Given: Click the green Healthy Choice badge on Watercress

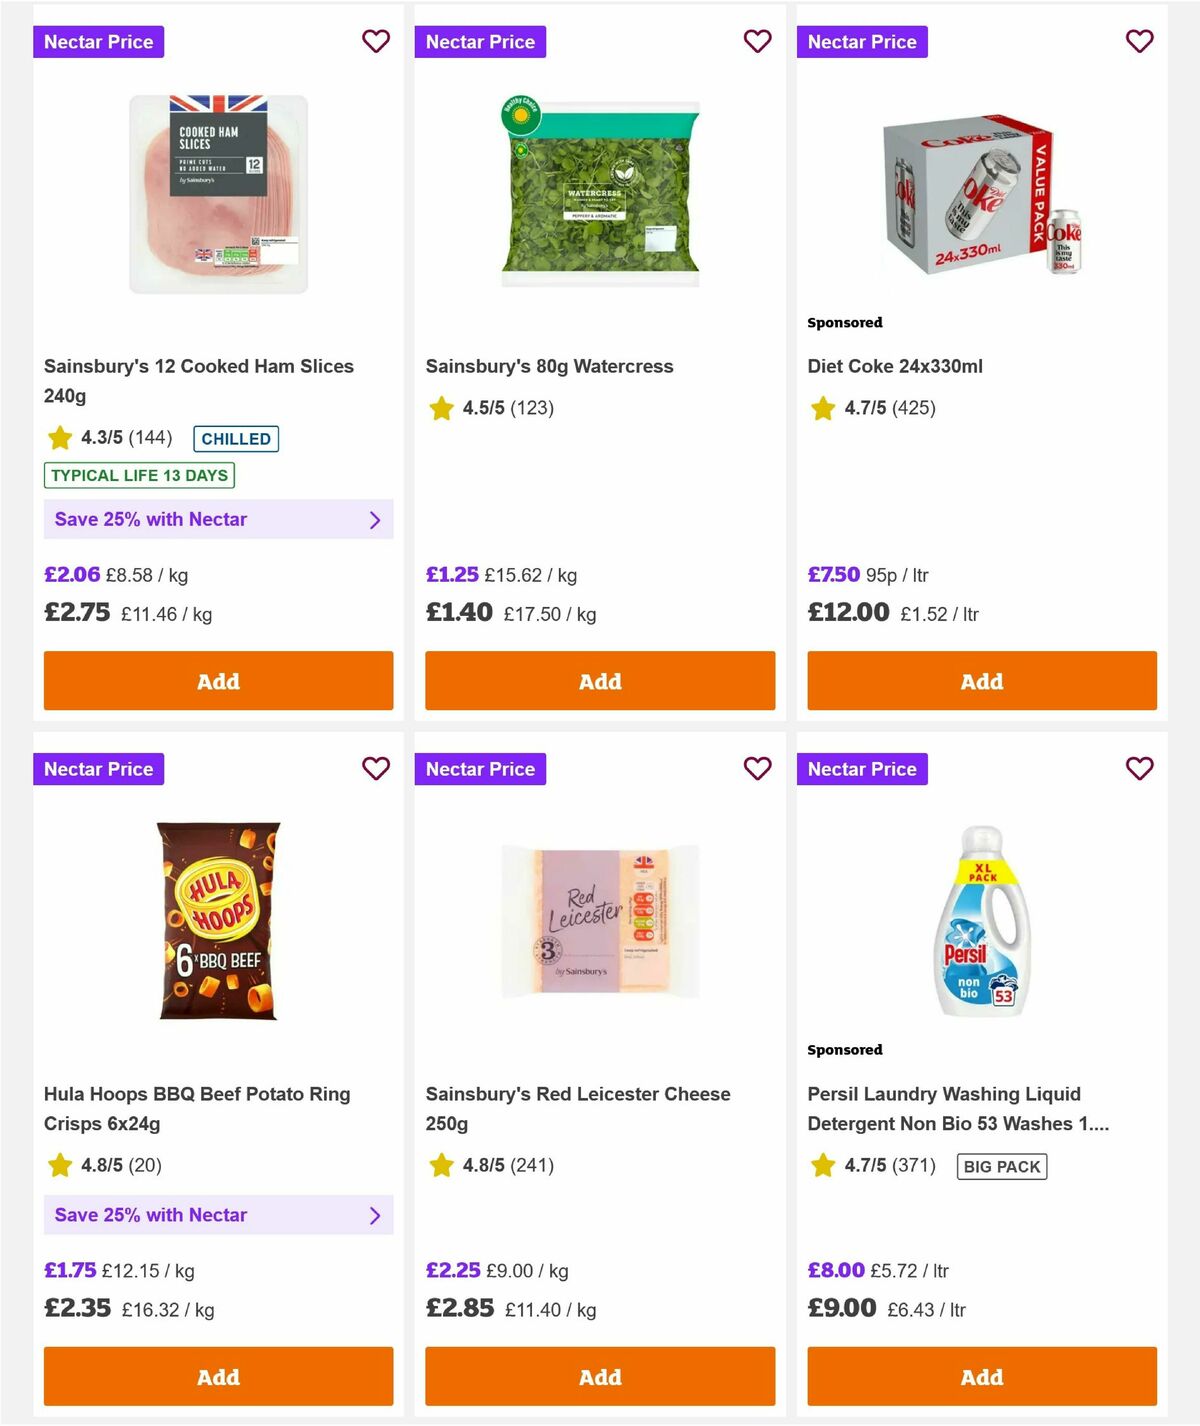Looking at the screenshot, I should point(523,117).
